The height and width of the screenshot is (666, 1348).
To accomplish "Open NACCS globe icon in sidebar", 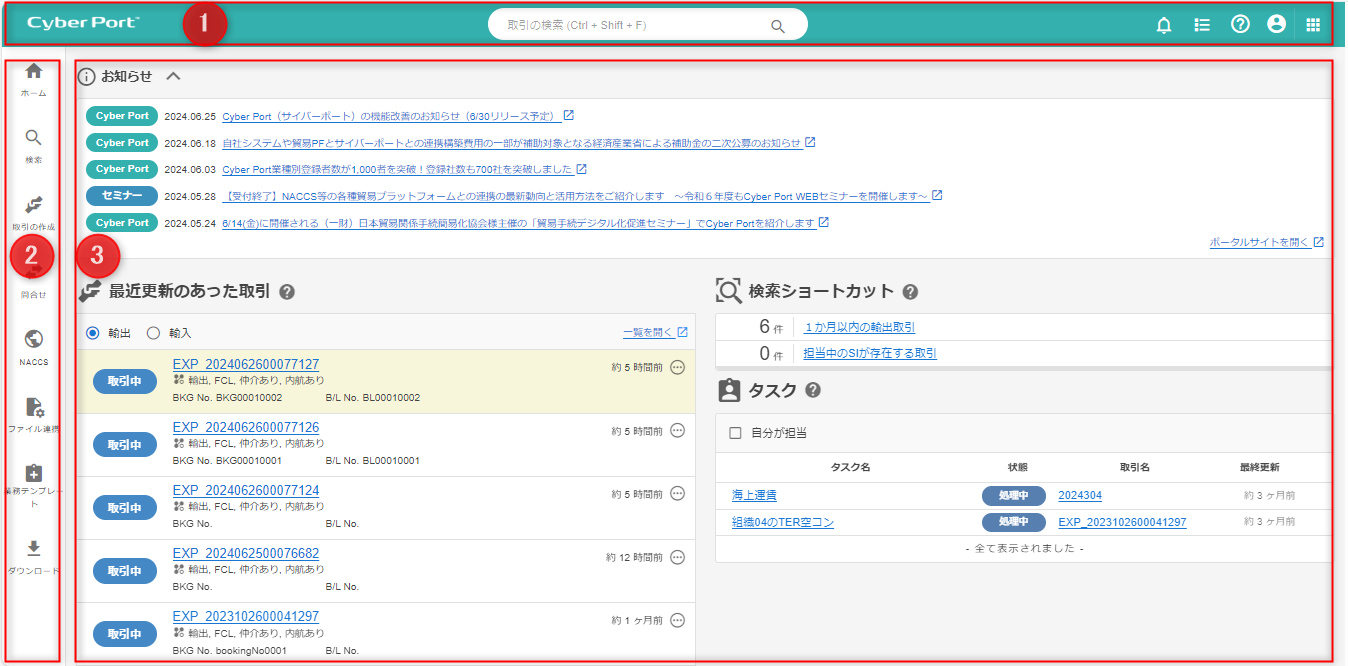I will tap(34, 340).
